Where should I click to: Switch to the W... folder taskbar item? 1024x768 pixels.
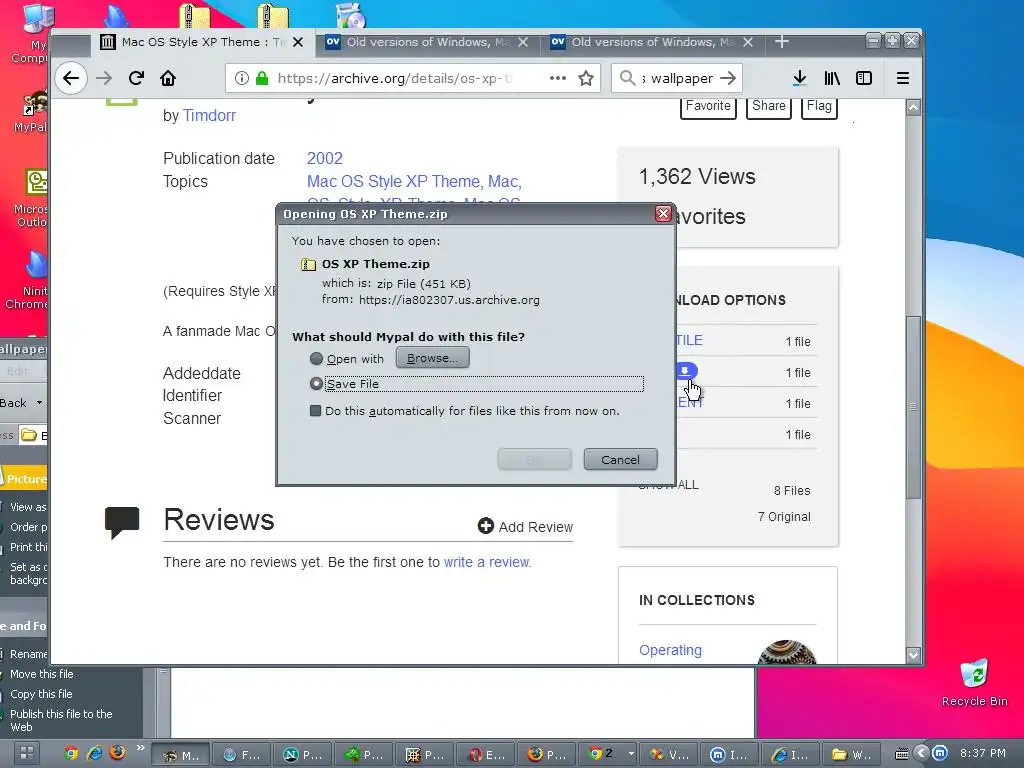(x=852, y=755)
